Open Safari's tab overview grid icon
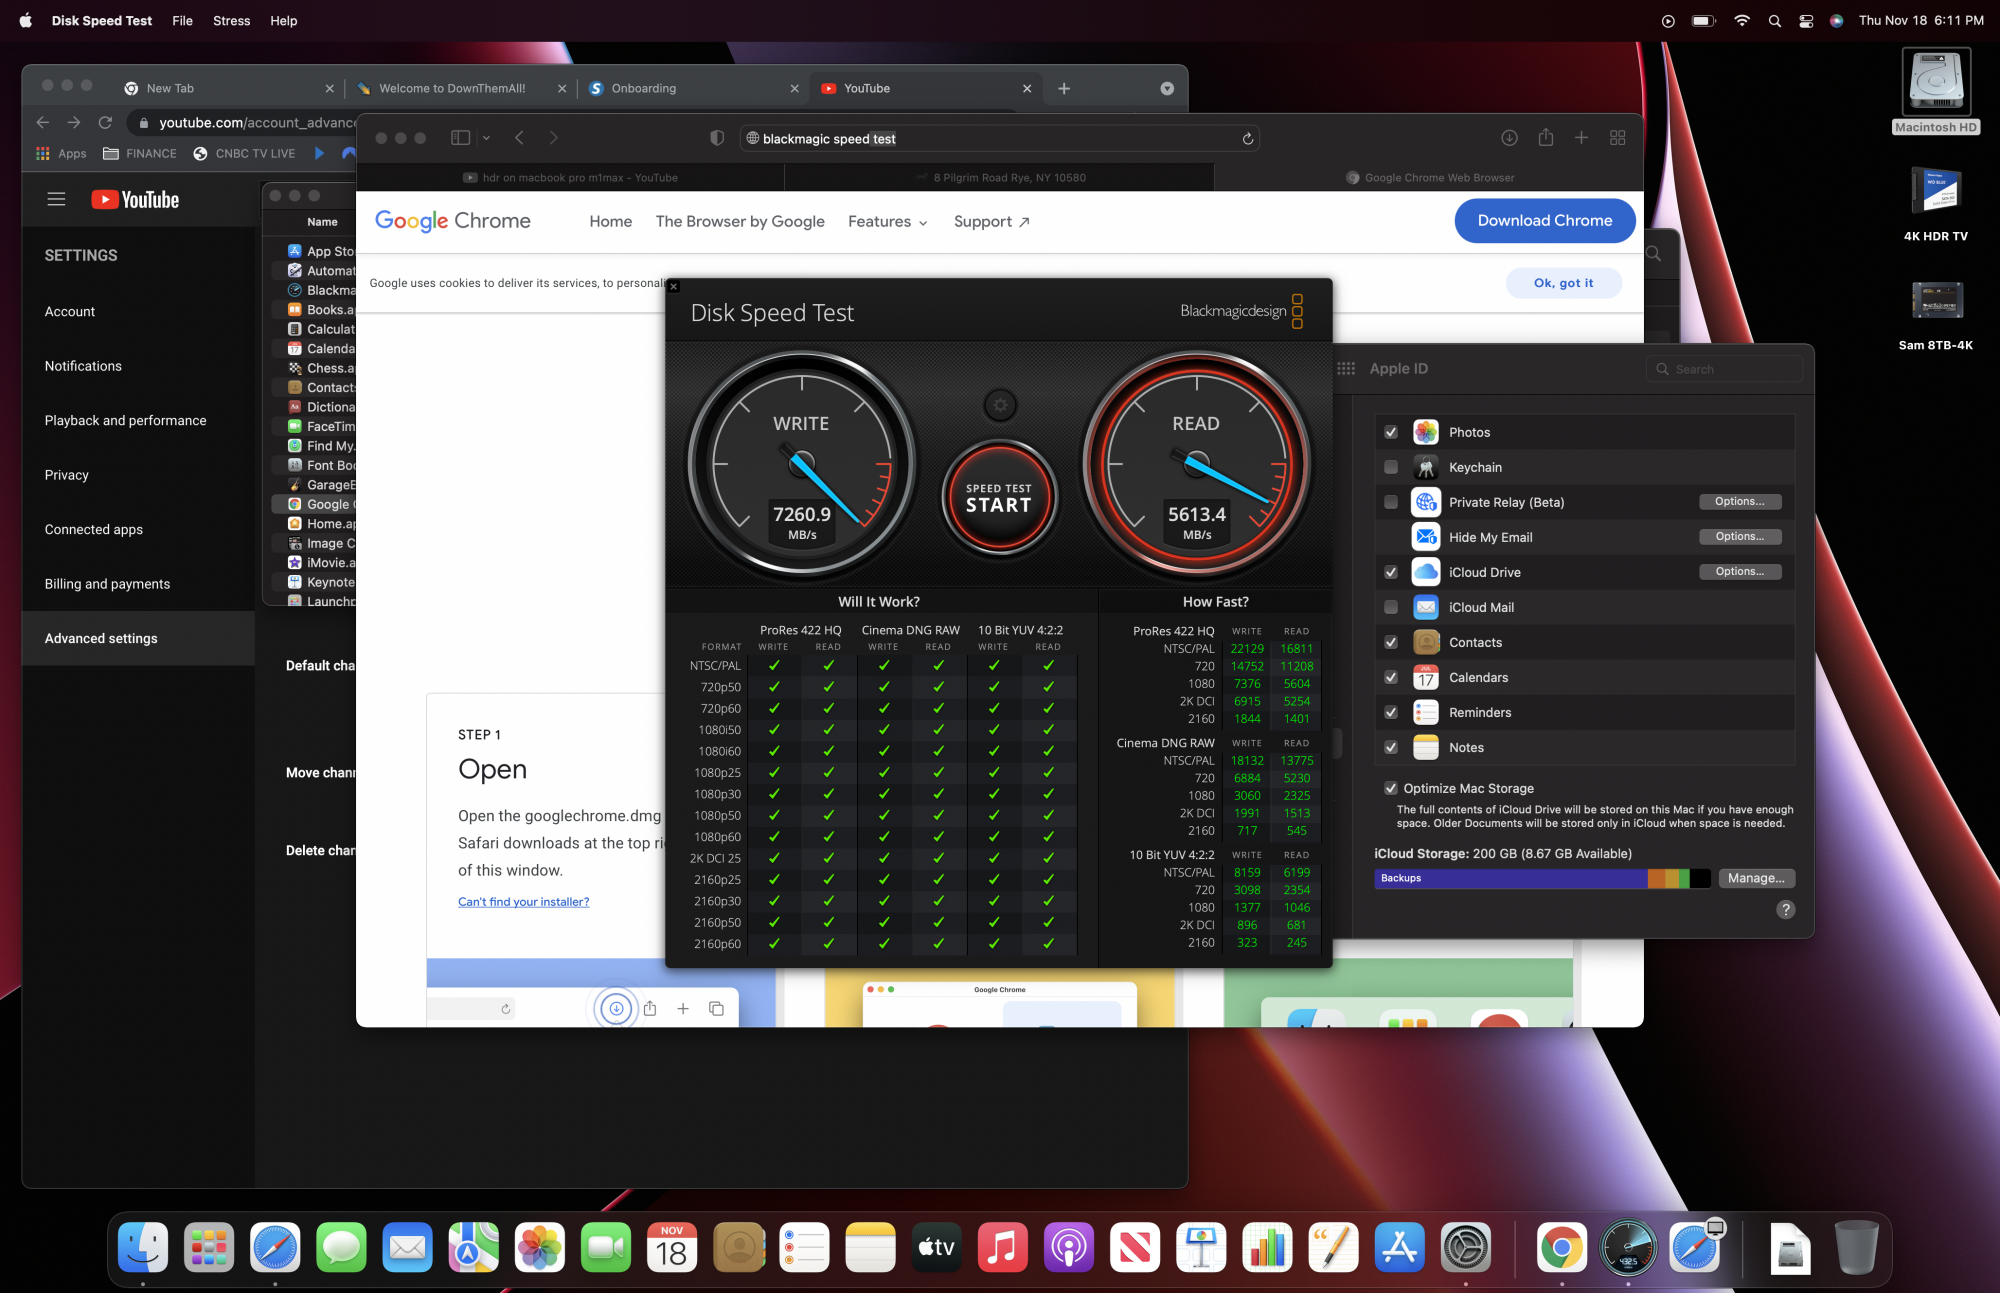Screen dimensions: 2000x1293 tap(1617, 138)
